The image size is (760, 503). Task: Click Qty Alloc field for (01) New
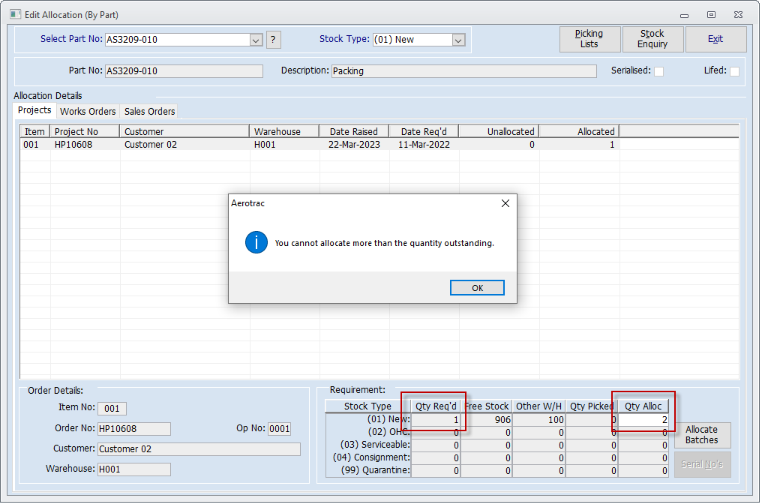[643, 420]
